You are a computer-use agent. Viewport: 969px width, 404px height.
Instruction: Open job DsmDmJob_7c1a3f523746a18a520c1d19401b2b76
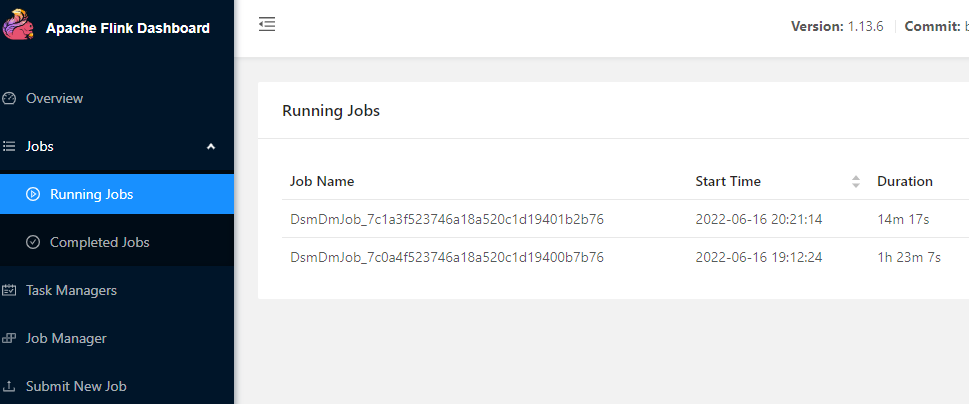pyautogui.click(x=447, y=219)
